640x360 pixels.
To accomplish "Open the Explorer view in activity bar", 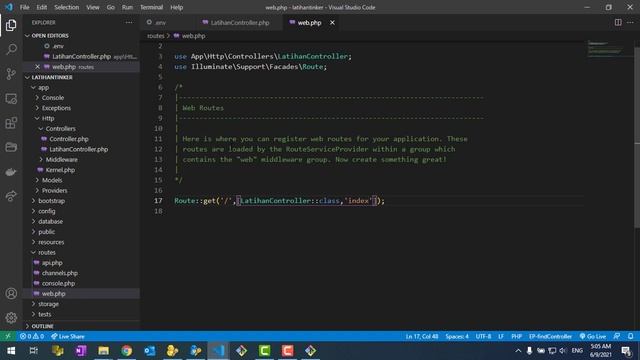I will click(x=11, y=25).
